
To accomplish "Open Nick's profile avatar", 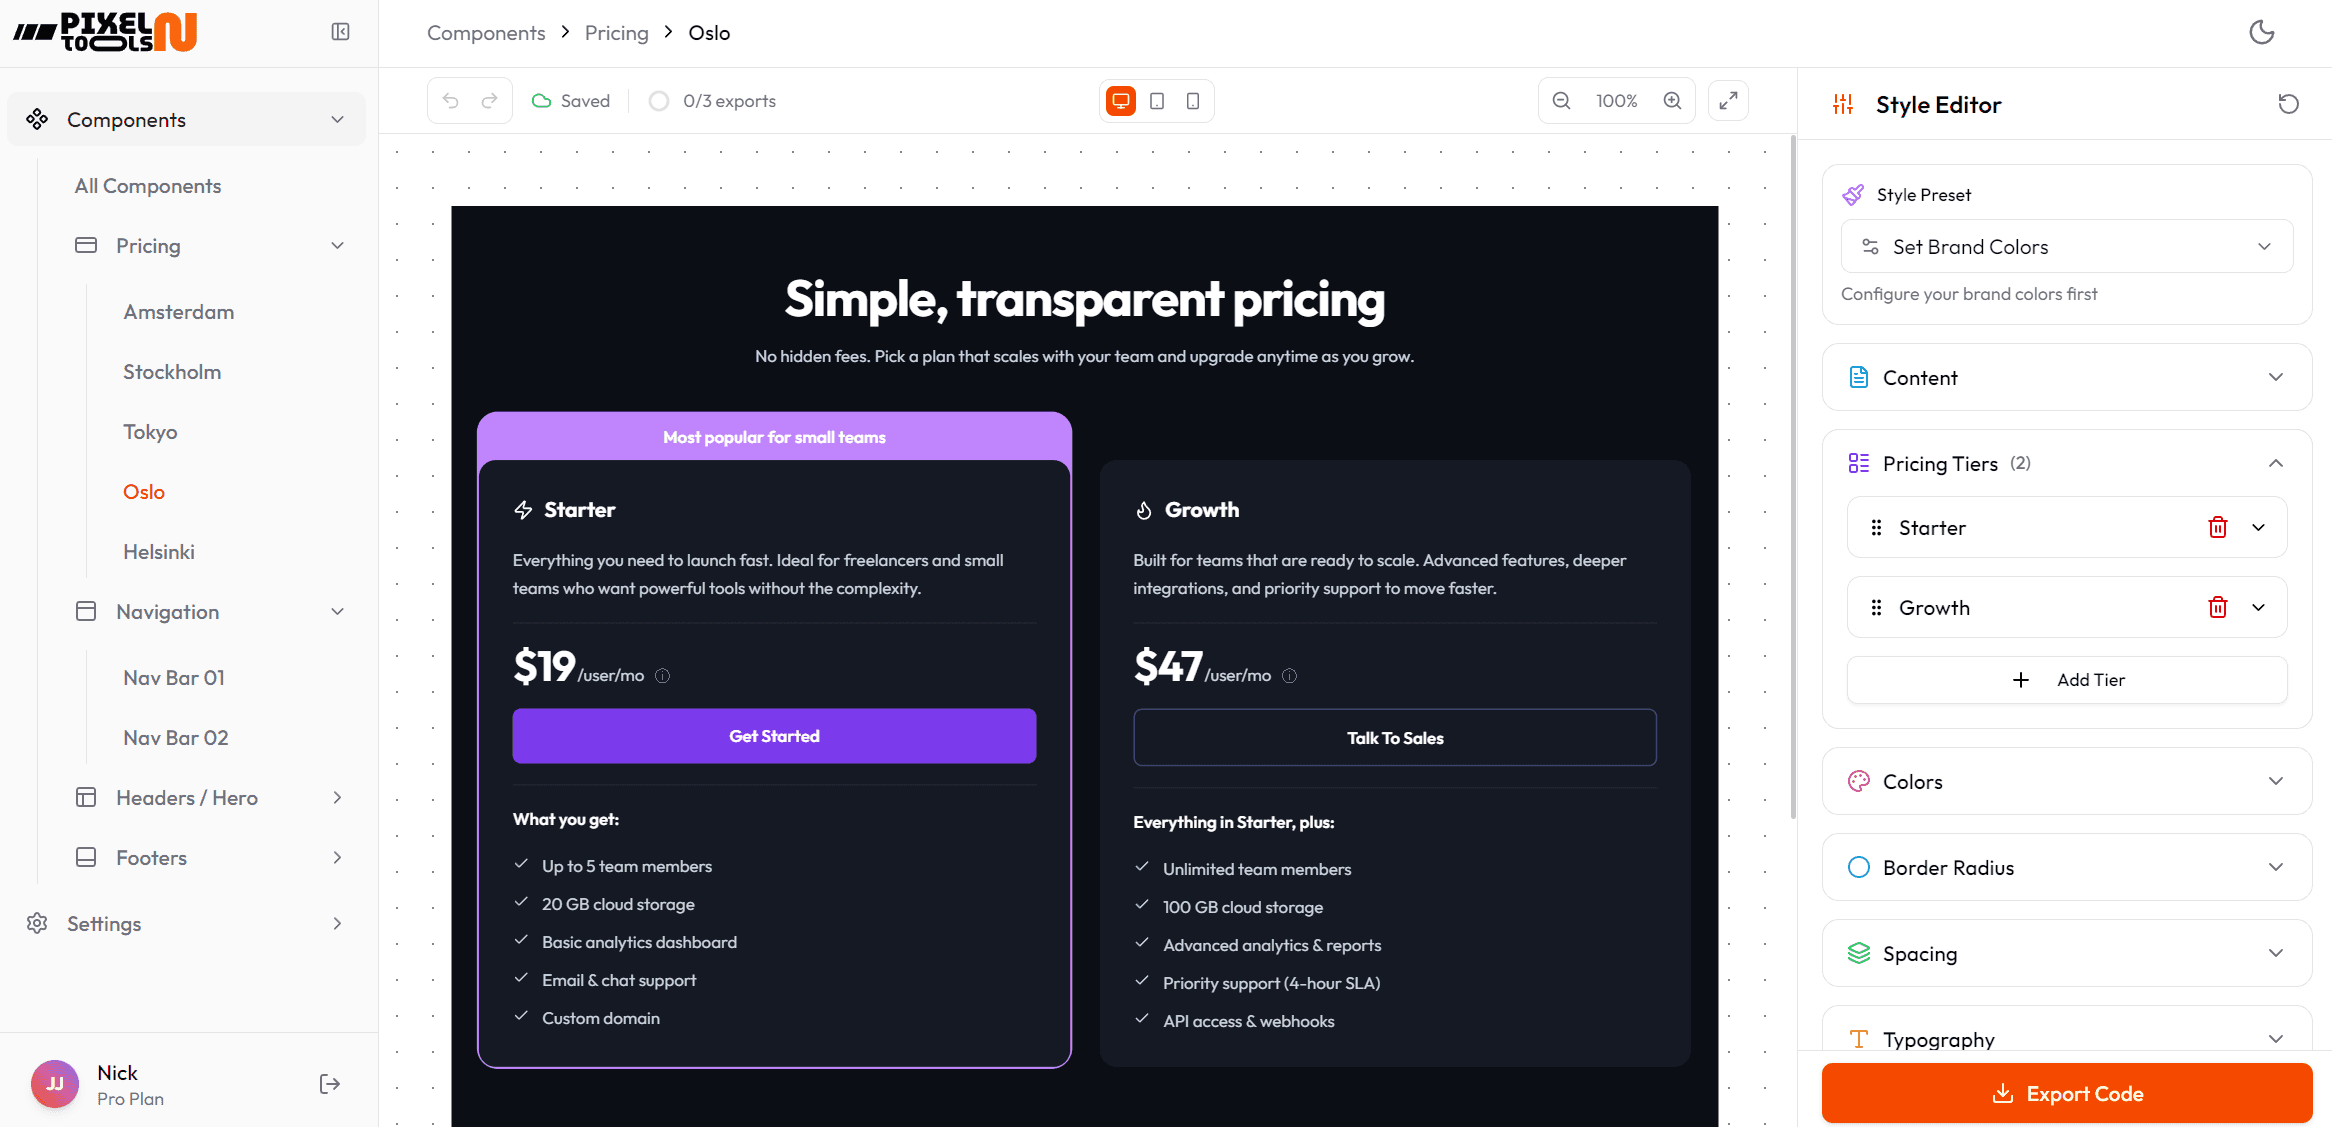I will click(x=54, y=1083).
